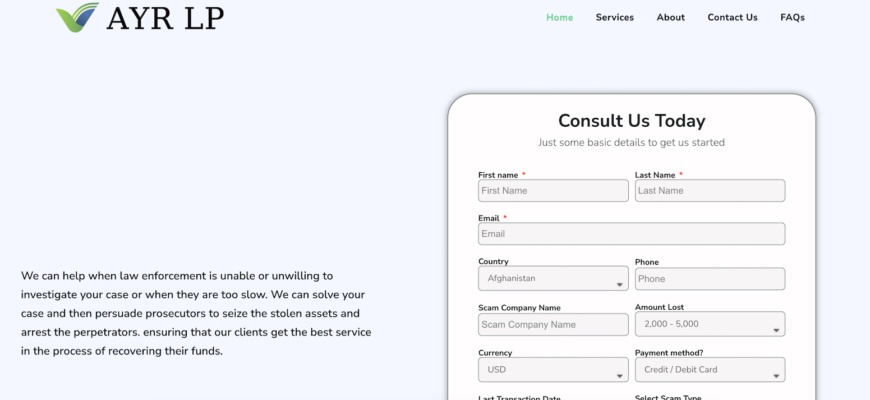870x400 pixels.
Task: Click the First Name input field
Action: pos(553,191)
